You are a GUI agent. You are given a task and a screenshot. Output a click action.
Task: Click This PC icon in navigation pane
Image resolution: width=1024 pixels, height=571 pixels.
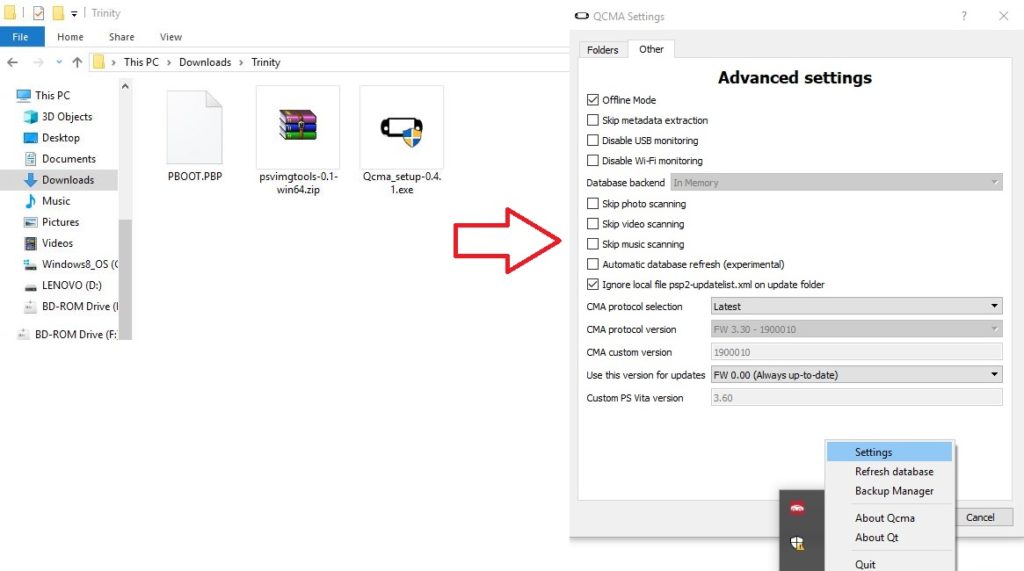[24, 95]
